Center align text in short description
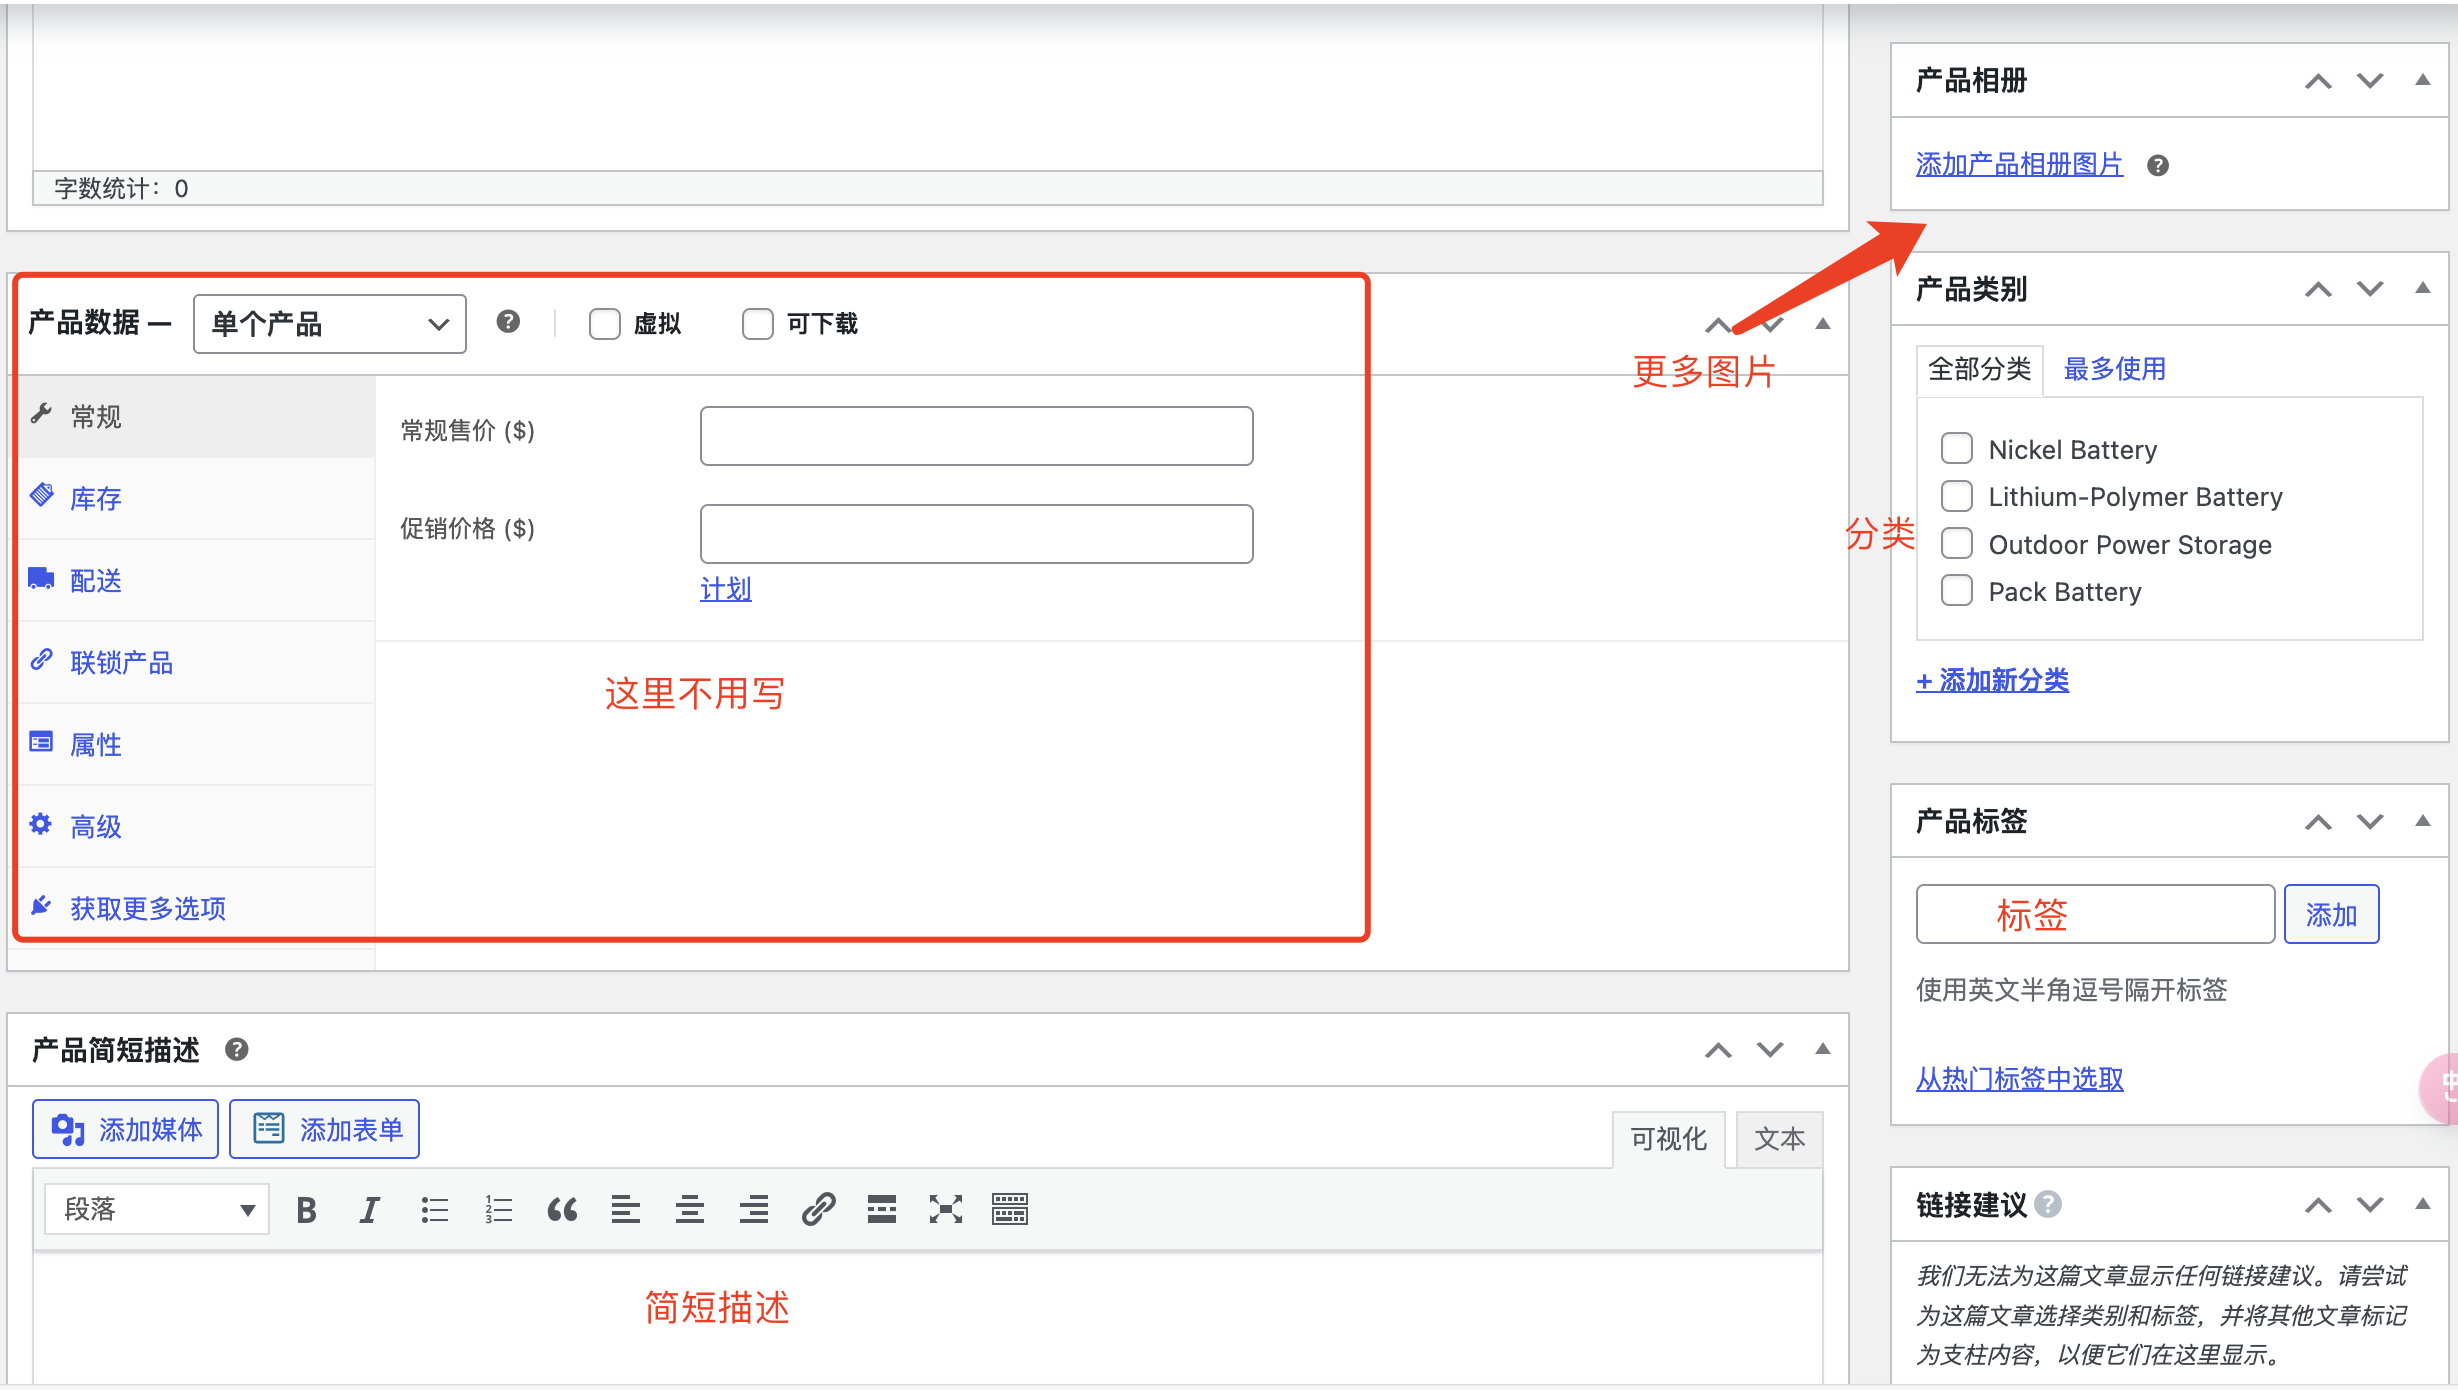The image size is (2458, 1390). pos(690,1210)
